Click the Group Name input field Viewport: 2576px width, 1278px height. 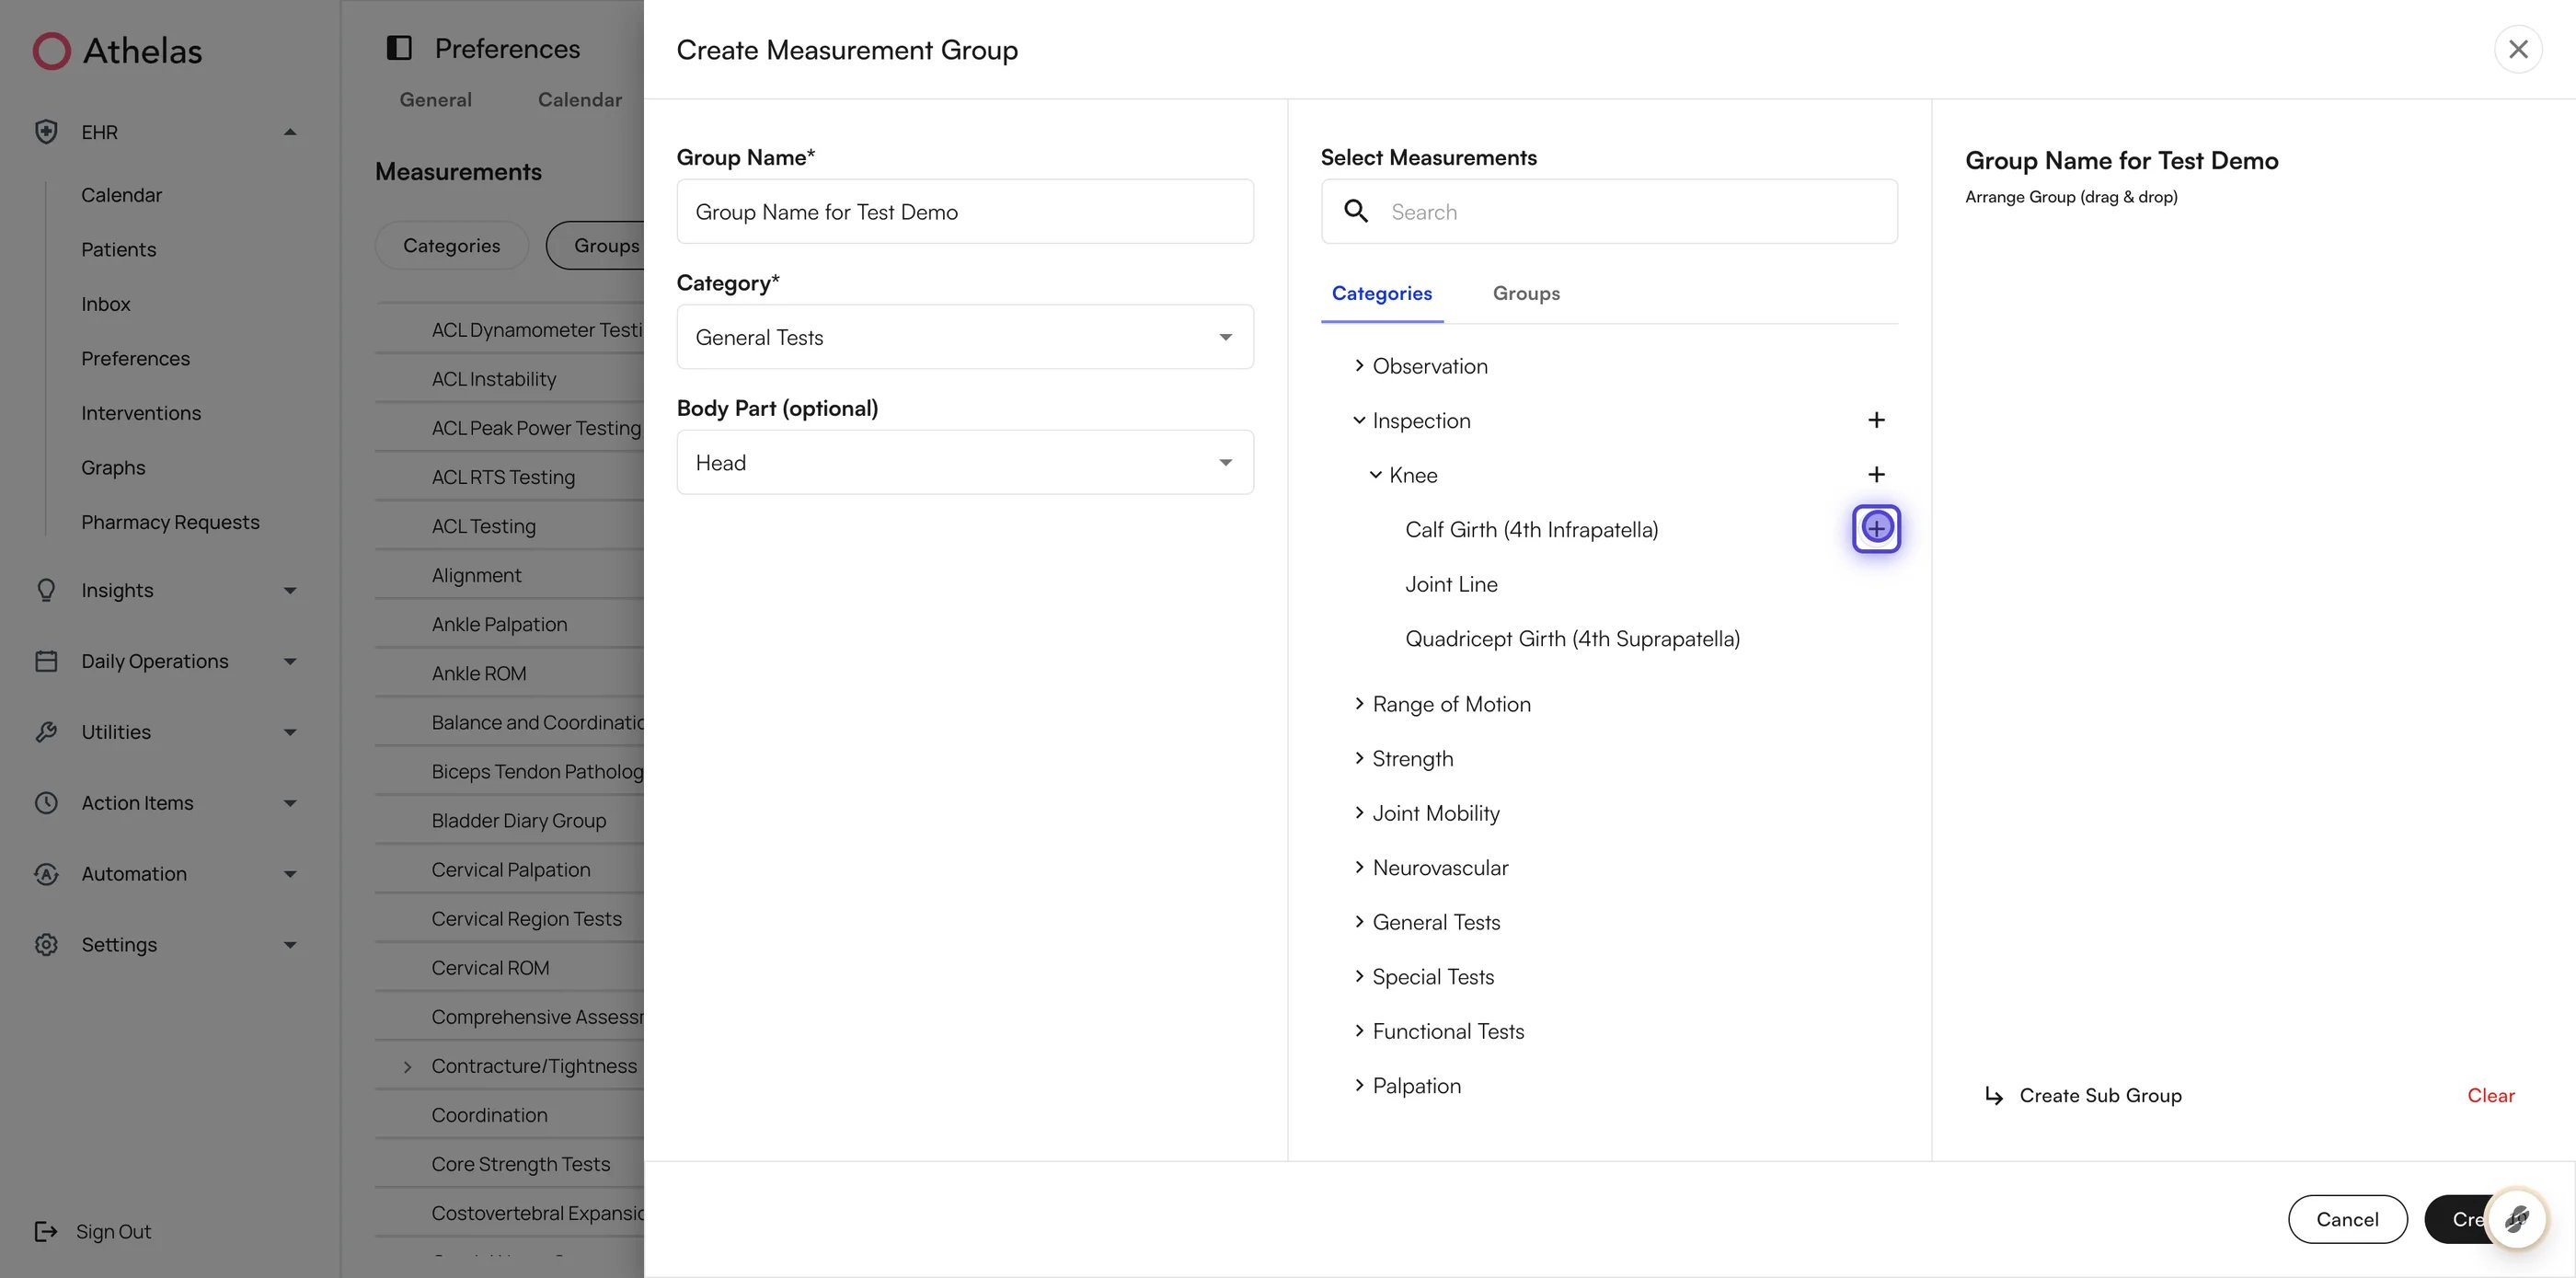965,211
